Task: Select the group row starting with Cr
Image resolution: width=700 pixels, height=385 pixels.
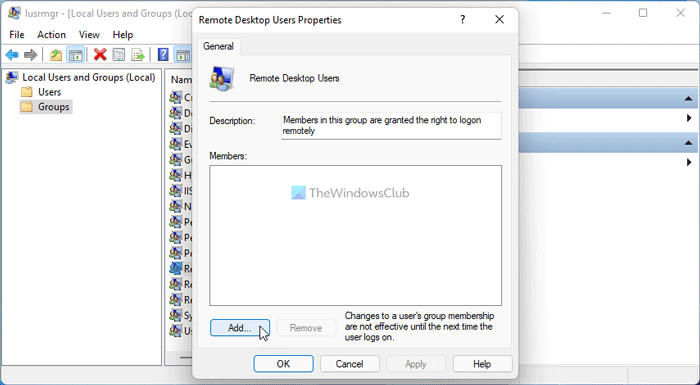Action: pos(181,97)
